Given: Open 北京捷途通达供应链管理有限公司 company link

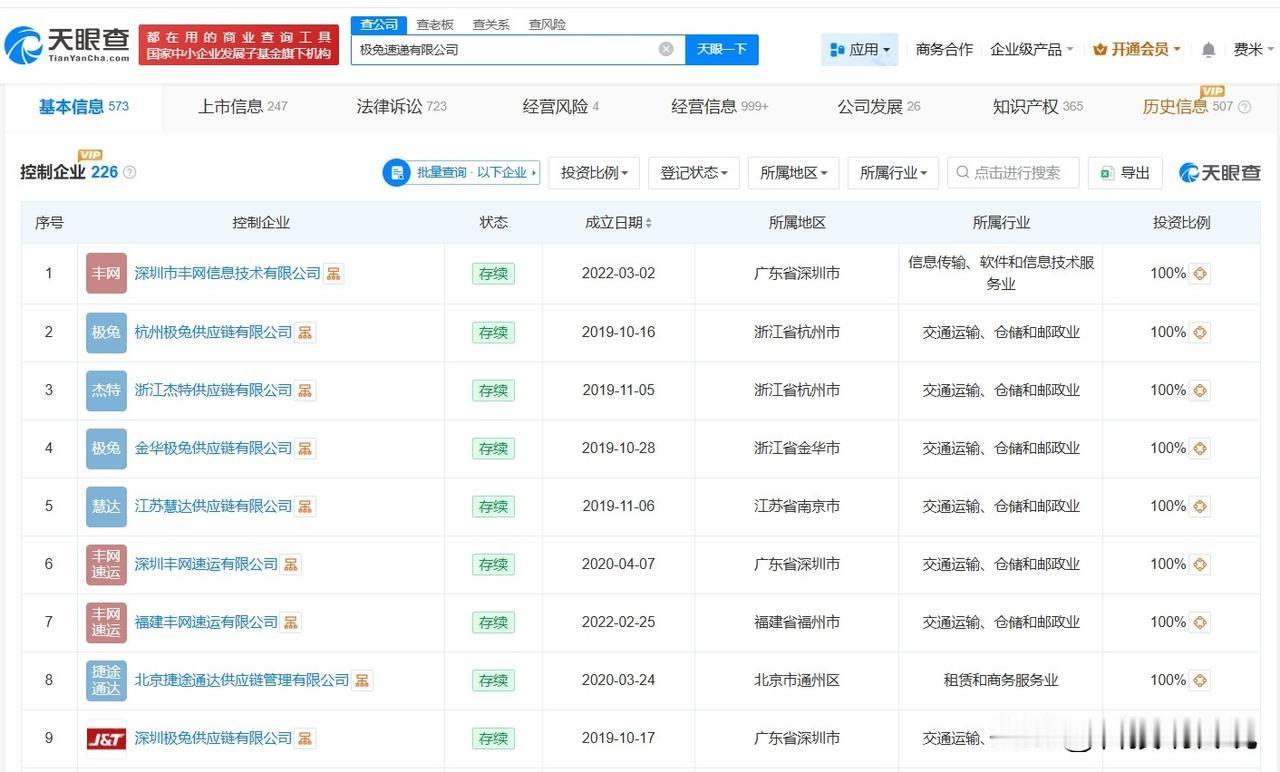Looking at the screenshot, I should tap(242, 680).
